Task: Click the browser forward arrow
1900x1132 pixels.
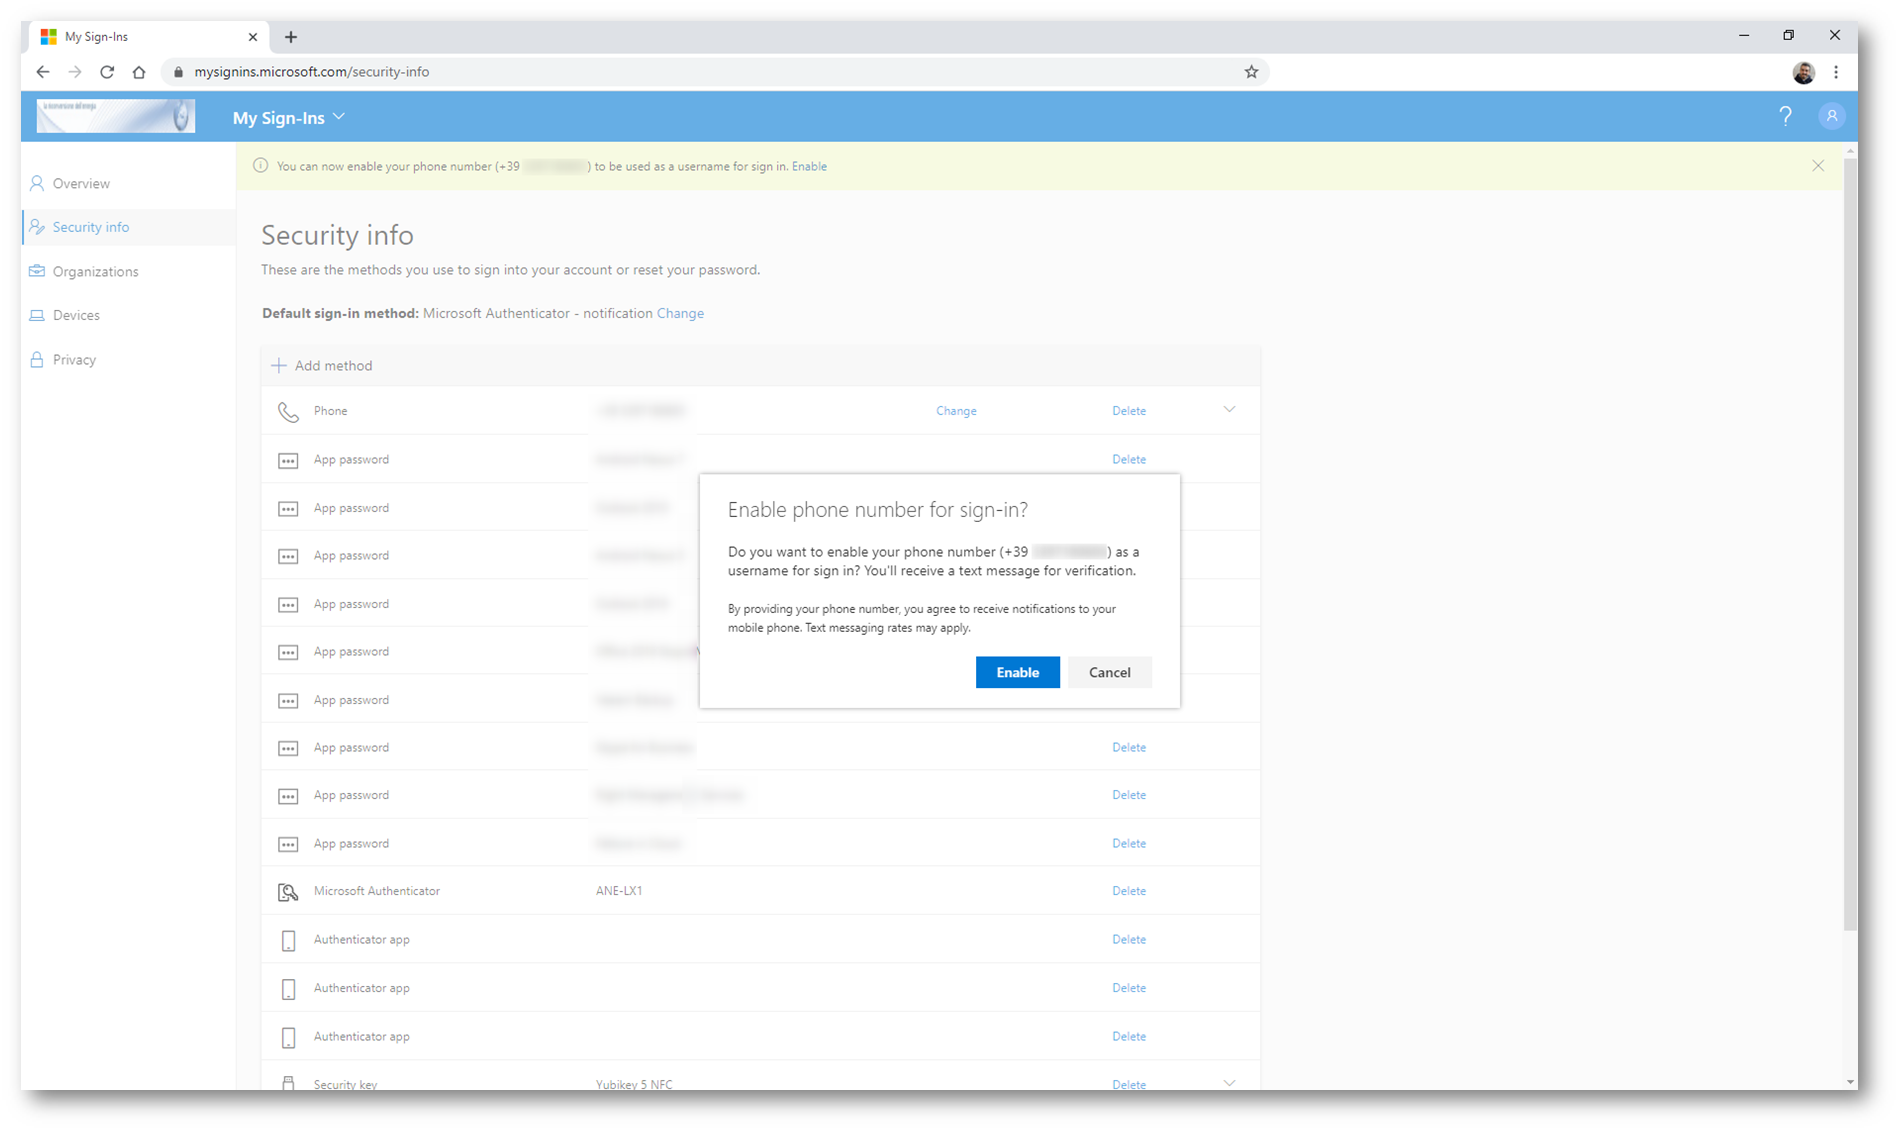Action: tap(75, 72)
